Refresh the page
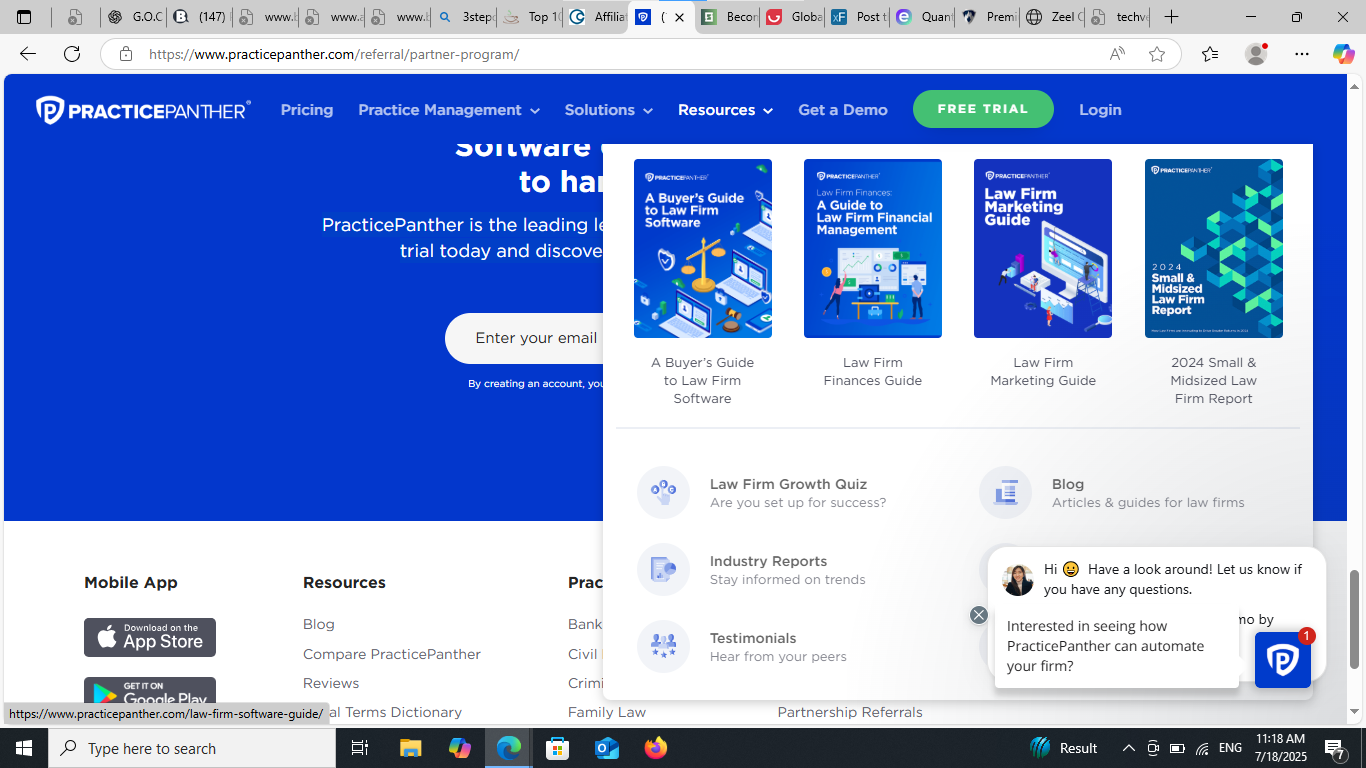This screenshot has height=768, width=1366. [72, 54]
